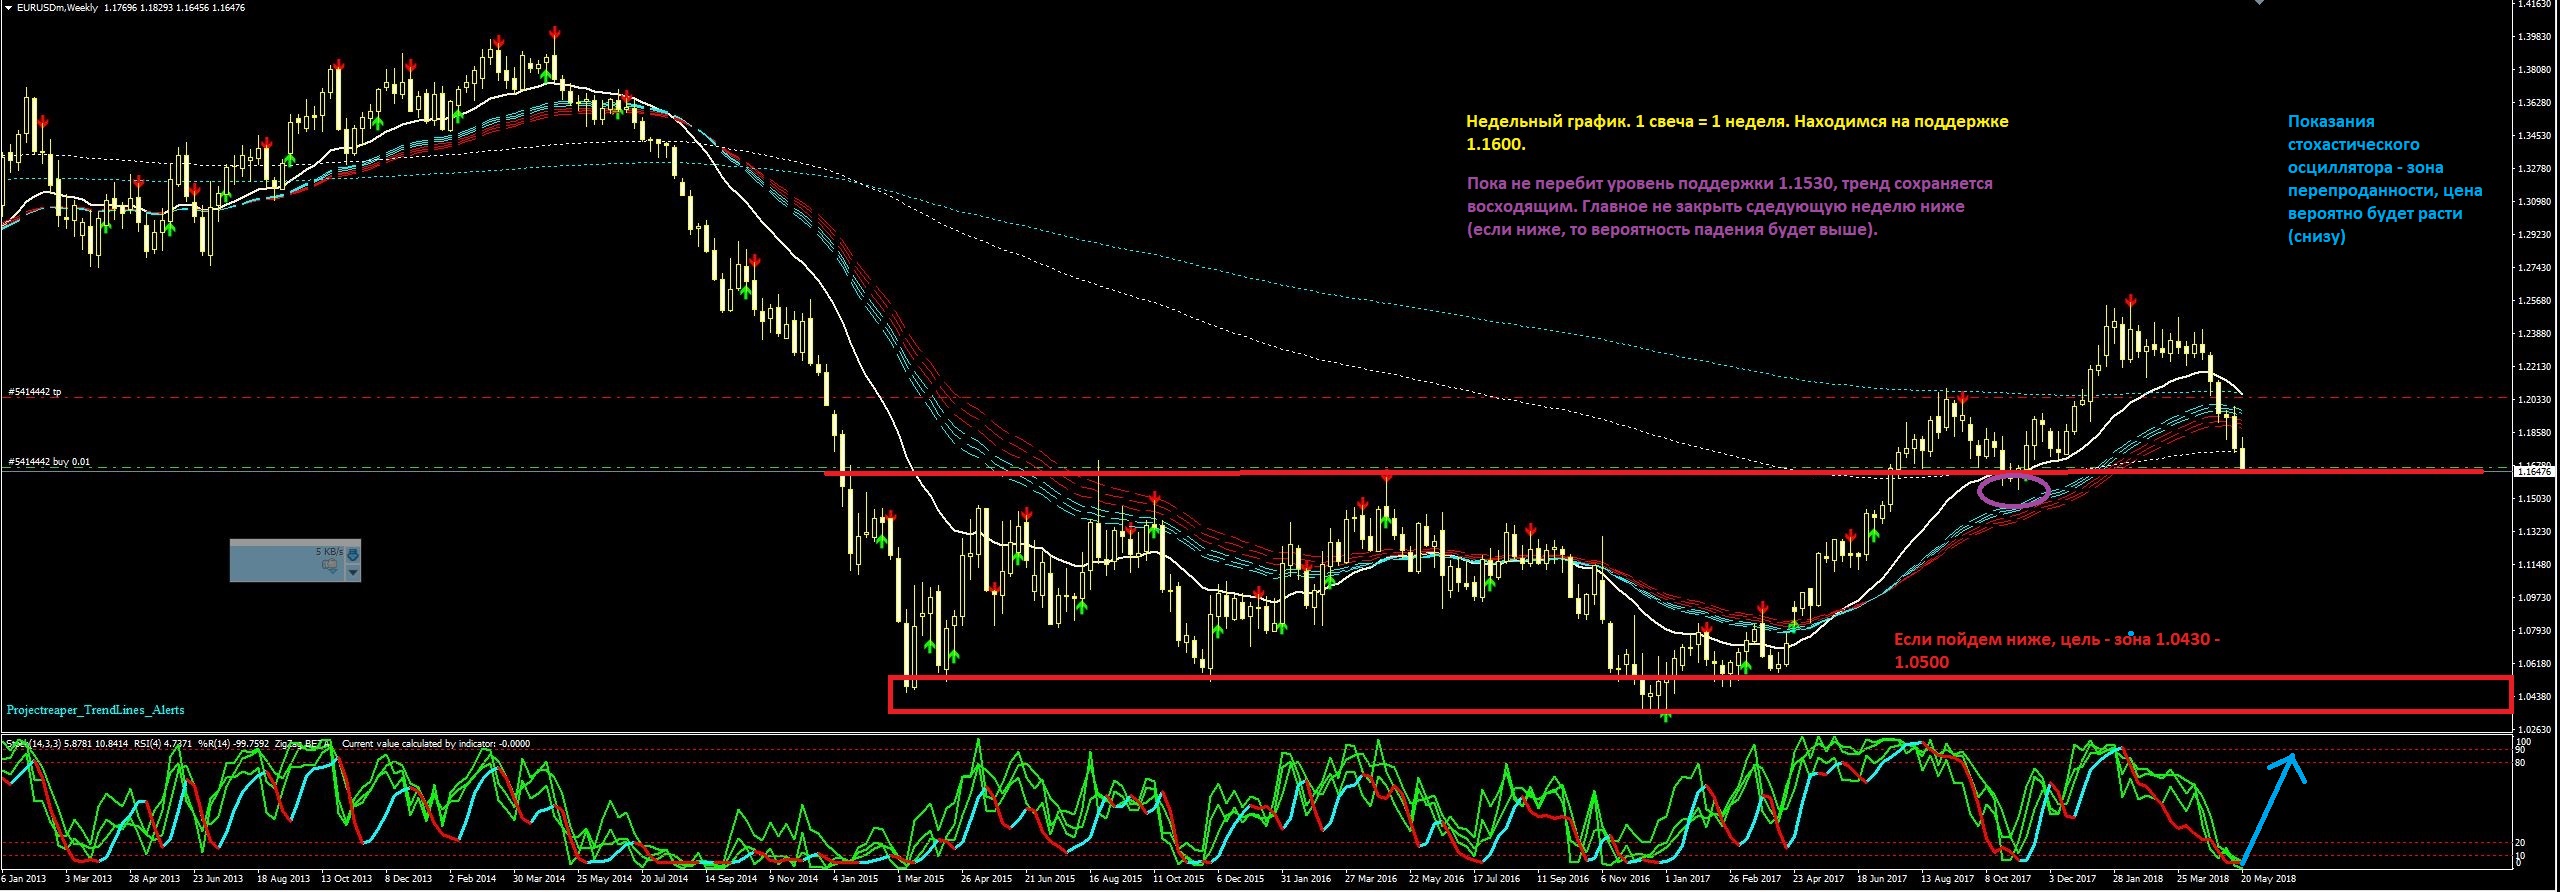Click the RSI(4) 4.7371 indicator label

165,743
